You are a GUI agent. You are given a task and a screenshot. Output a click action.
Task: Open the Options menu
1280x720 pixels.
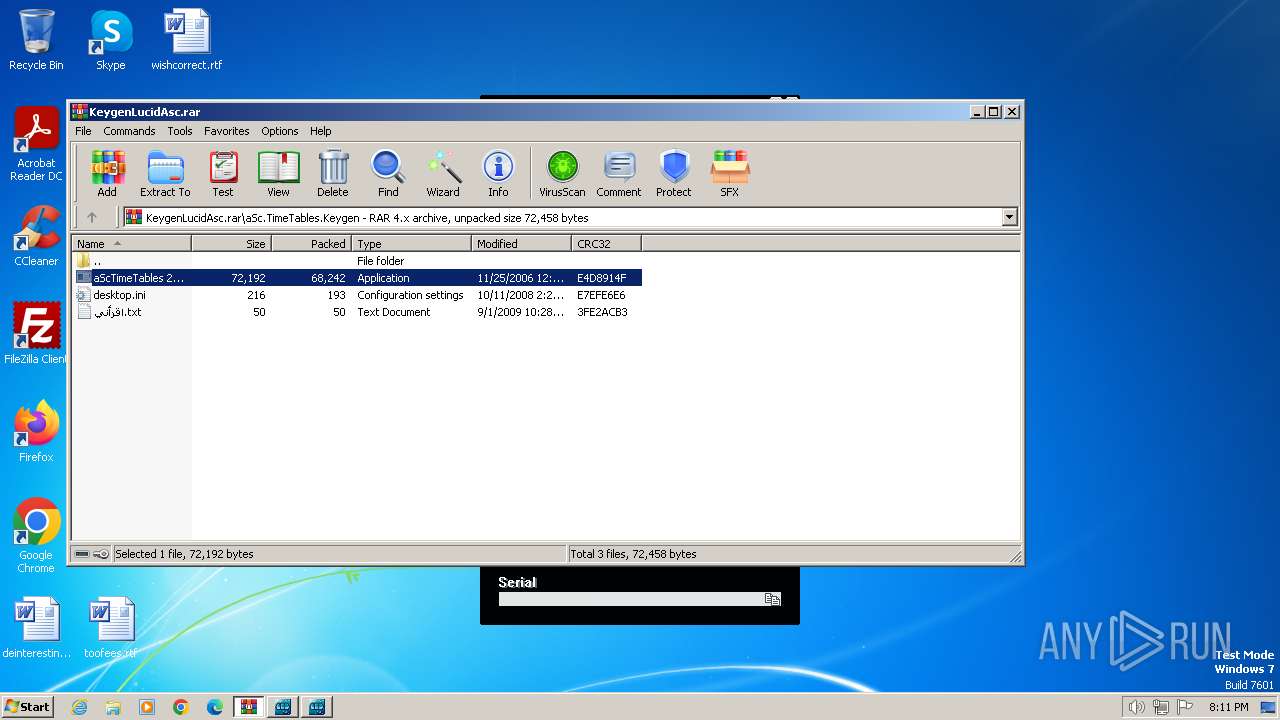pos(280,131)
